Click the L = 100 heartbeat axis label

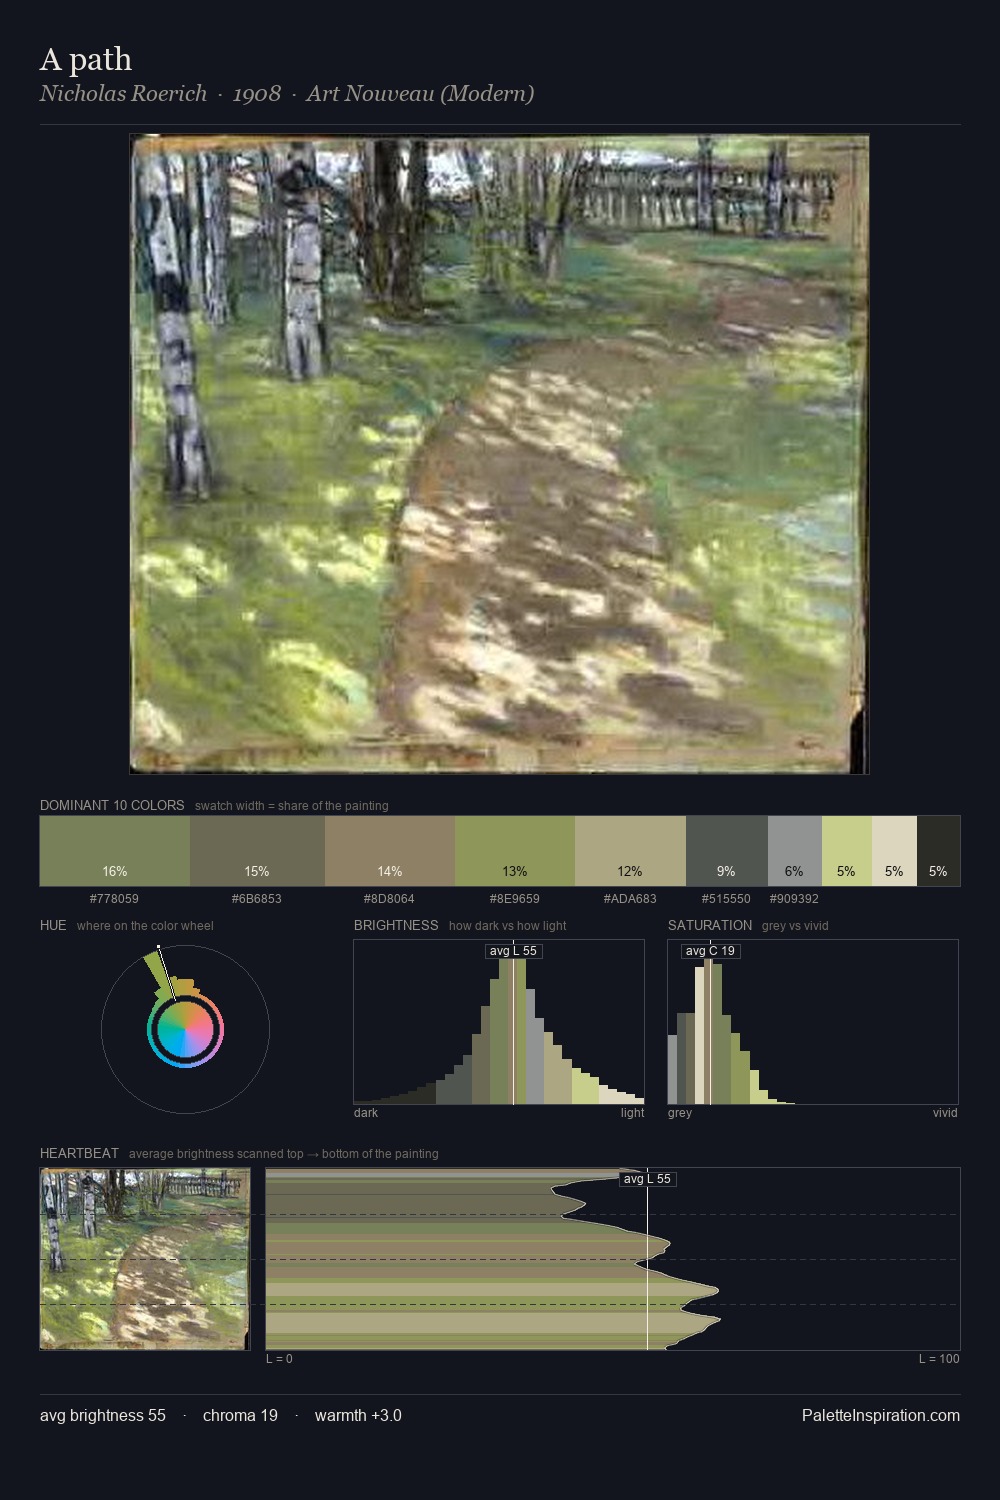939,1359
